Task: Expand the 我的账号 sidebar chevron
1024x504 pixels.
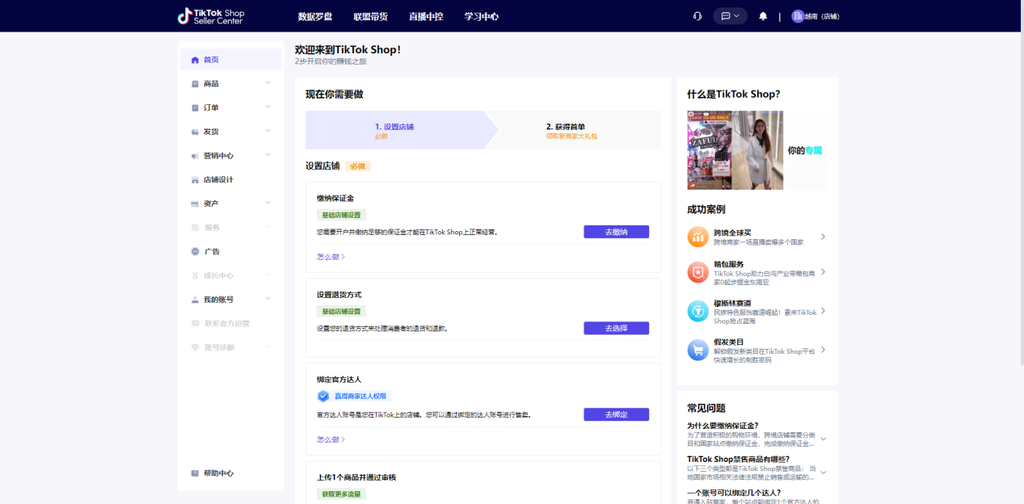Action: 268,299
